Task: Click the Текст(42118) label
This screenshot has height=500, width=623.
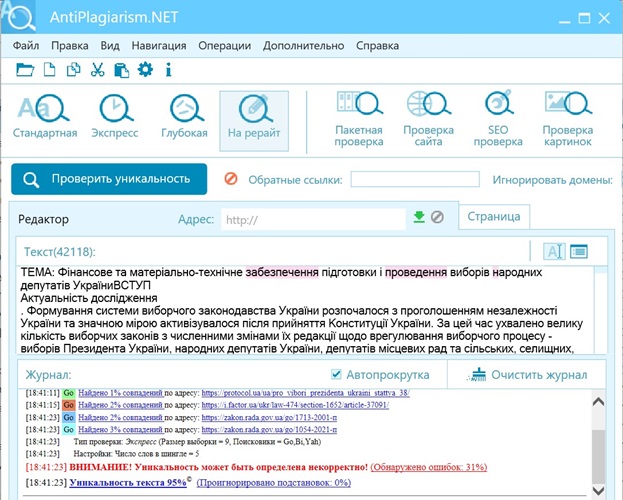Action: (60, 252)
